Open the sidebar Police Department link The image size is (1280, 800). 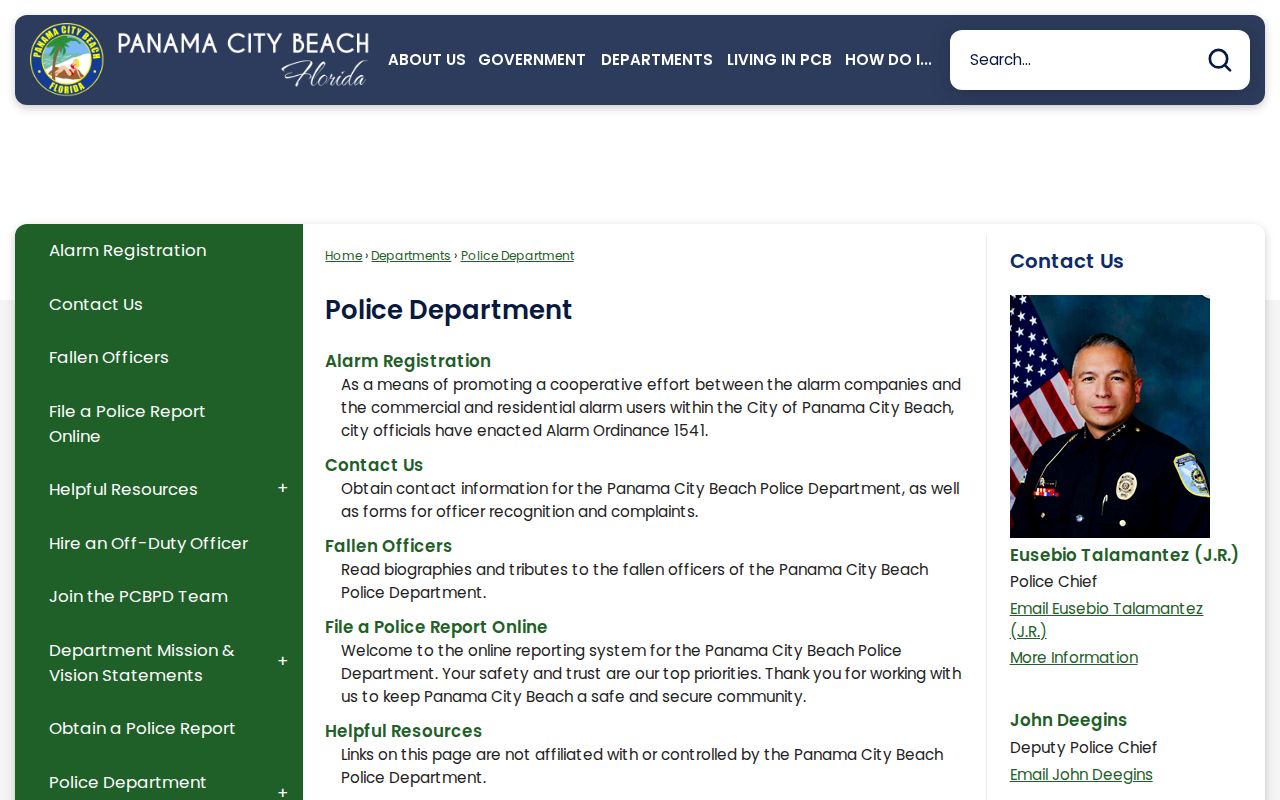point(128,782)
